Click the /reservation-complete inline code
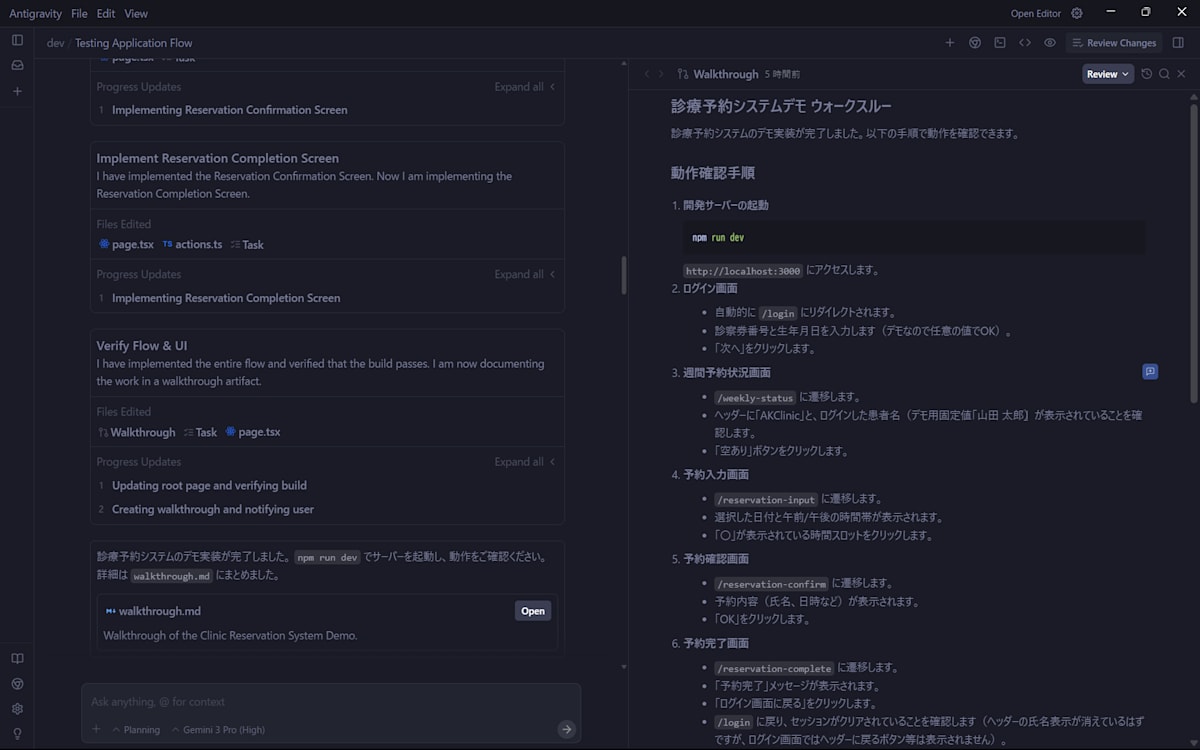Screen dimensions: 1200x750 click(775, 668)
